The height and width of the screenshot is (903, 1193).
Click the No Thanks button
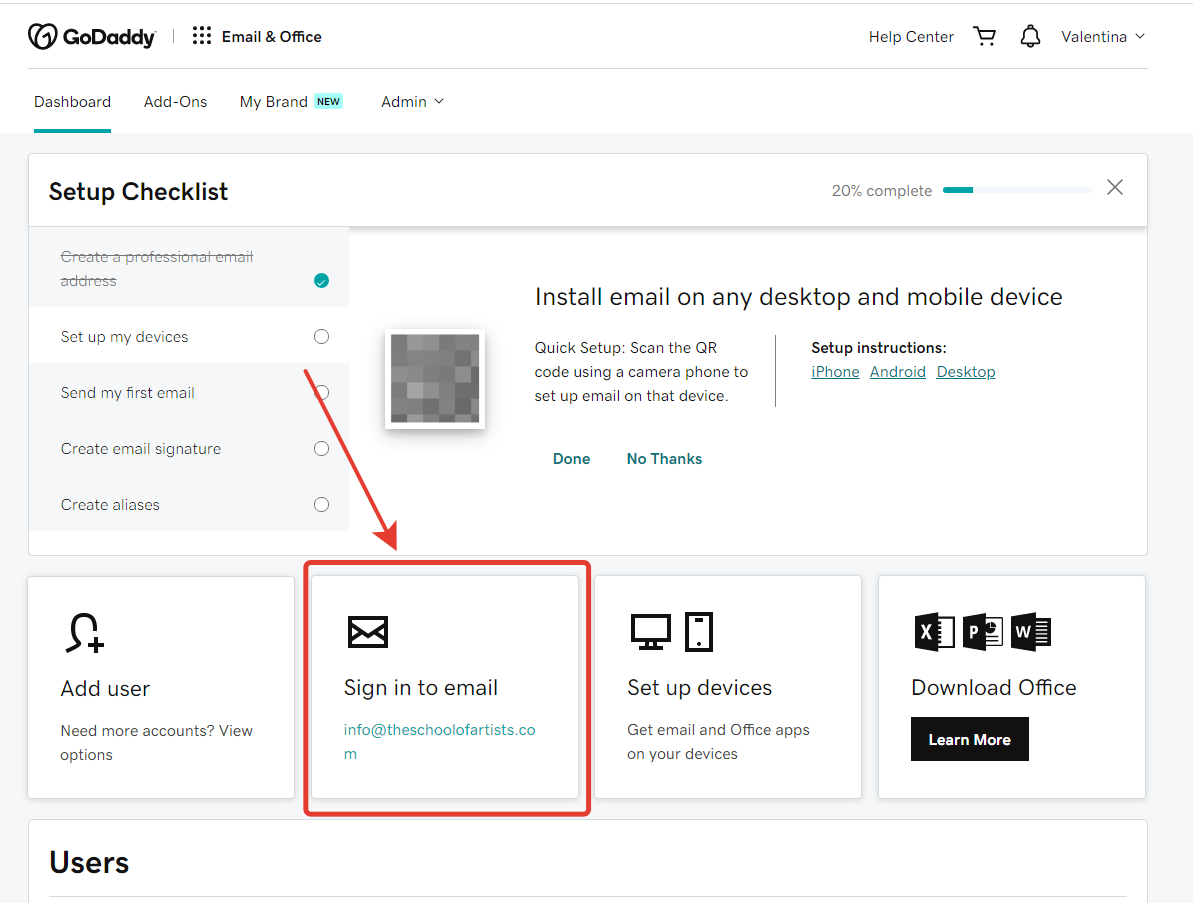664,459
